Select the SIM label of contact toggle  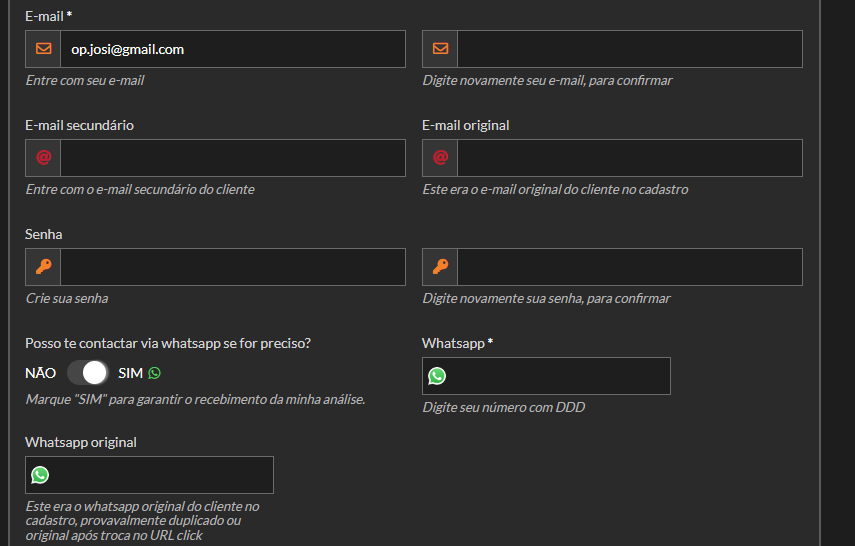130,373
